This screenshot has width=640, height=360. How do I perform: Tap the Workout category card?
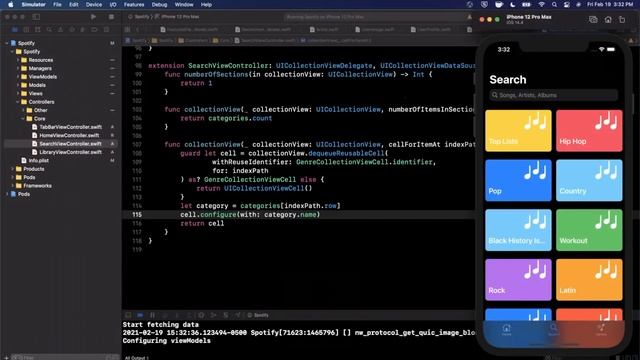click(589, 230)
